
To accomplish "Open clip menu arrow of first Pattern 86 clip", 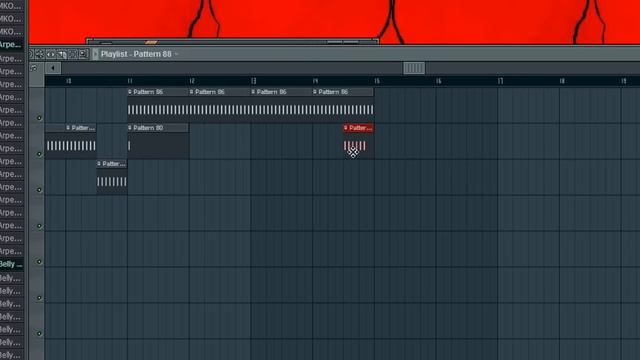I will 130,92.
